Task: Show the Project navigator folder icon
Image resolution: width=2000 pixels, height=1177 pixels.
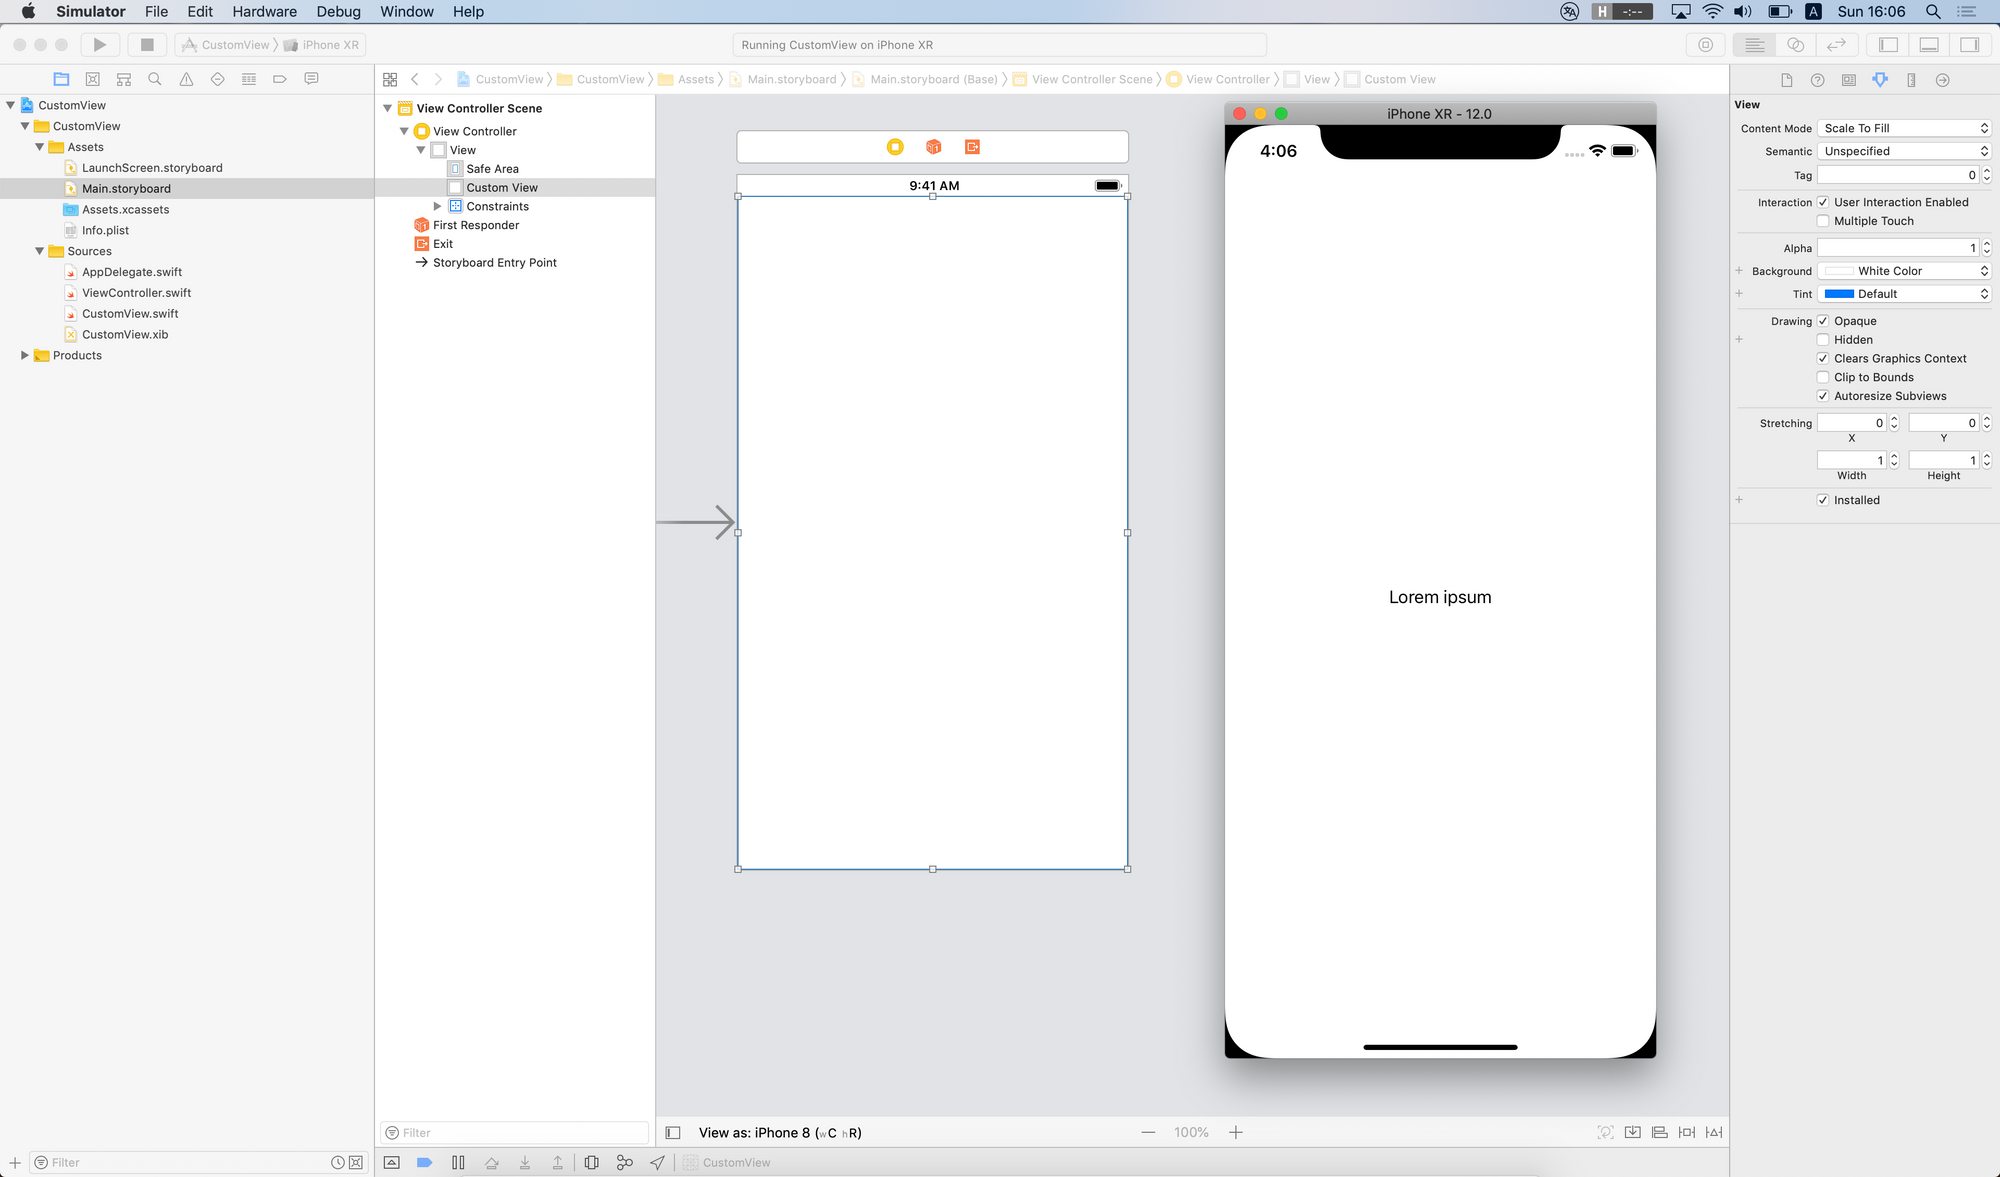Action: tap(61, 79)
